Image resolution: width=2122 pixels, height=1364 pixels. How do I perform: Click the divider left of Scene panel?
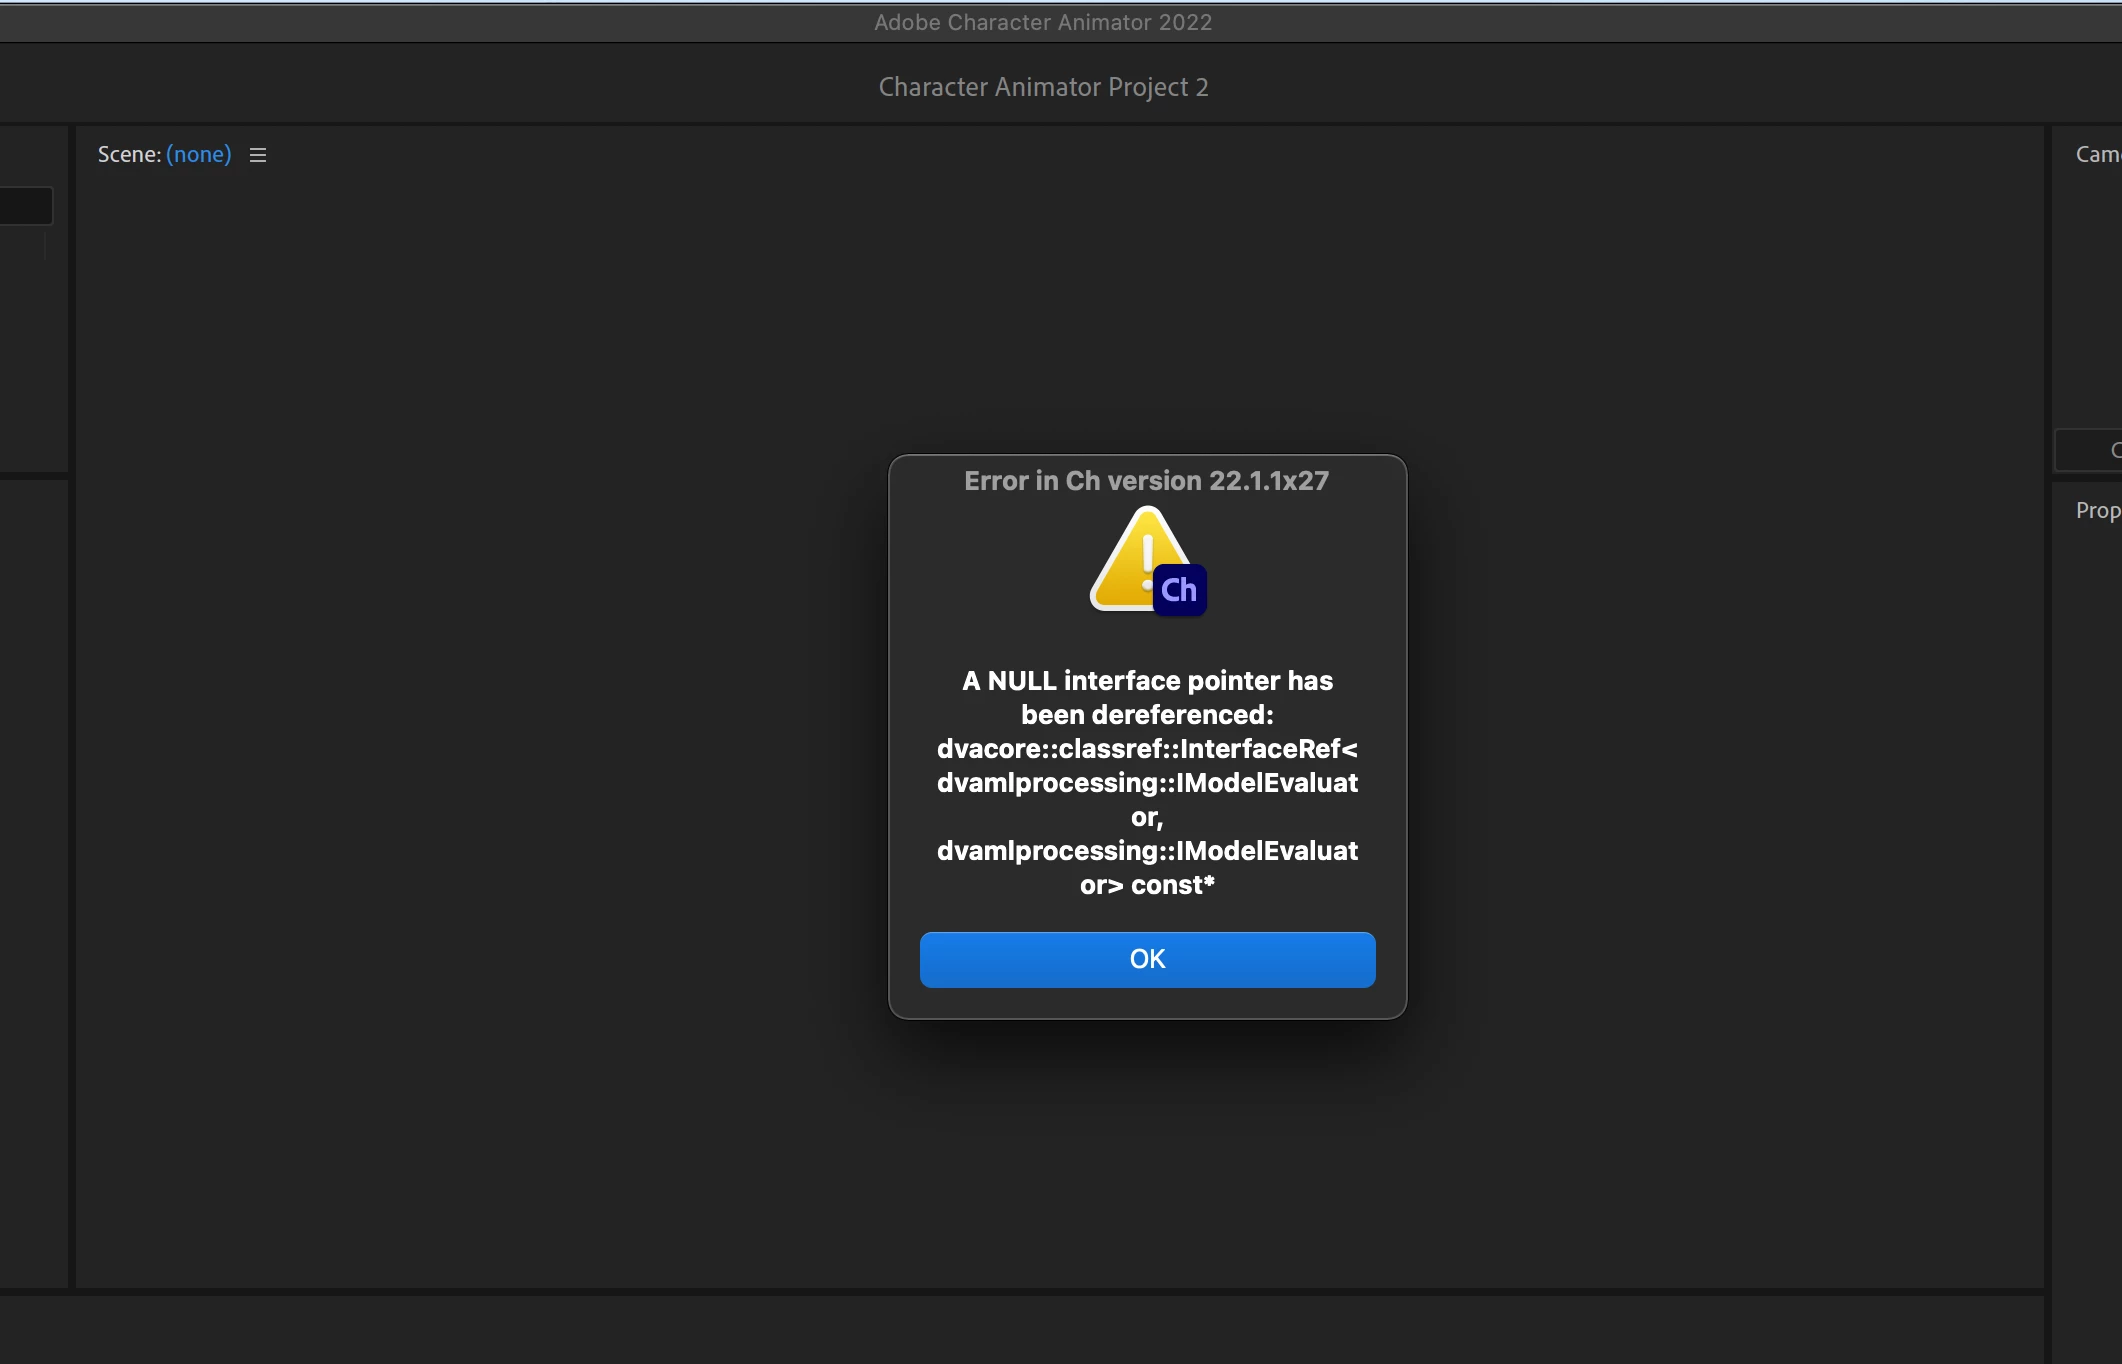coord(72,700)
